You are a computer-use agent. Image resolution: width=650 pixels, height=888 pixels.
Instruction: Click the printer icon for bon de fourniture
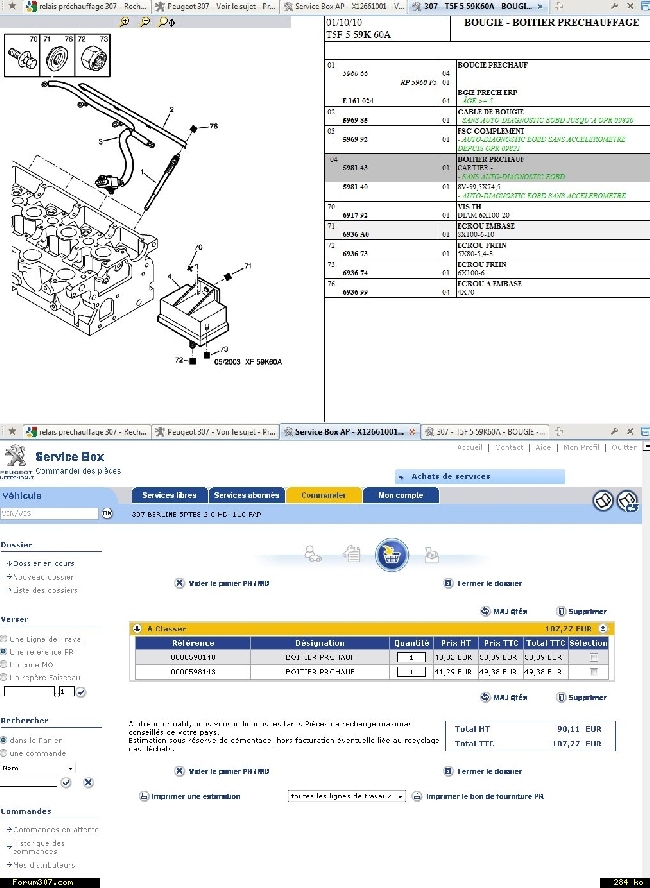(x=417, y=796)
